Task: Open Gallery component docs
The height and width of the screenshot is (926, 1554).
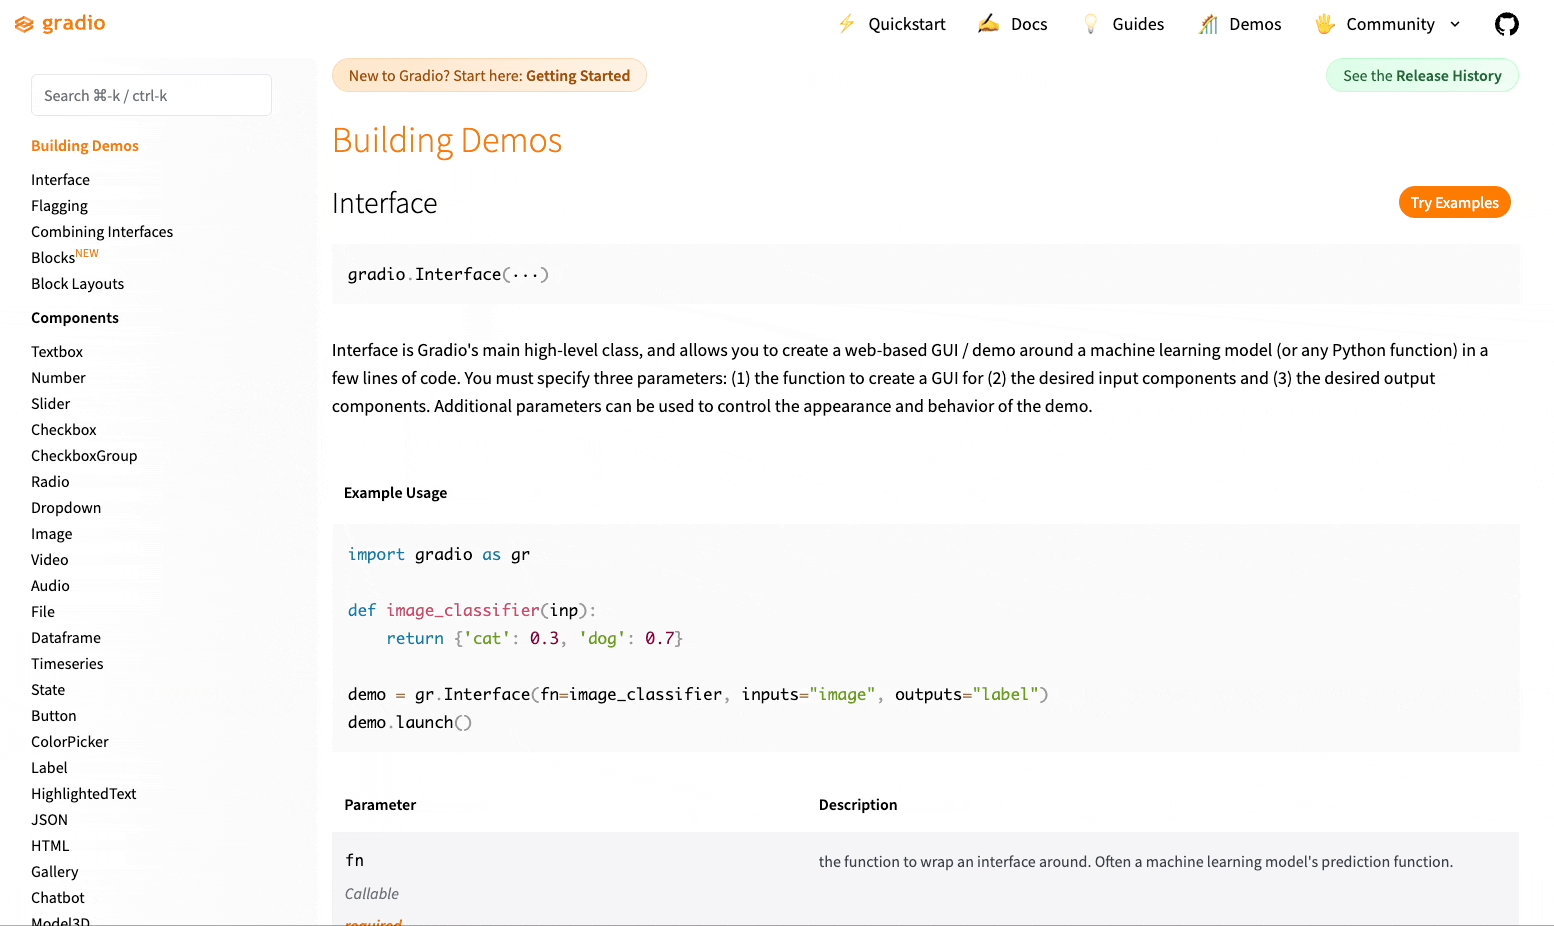Action: pyautogui.click(x=54, y=872)
